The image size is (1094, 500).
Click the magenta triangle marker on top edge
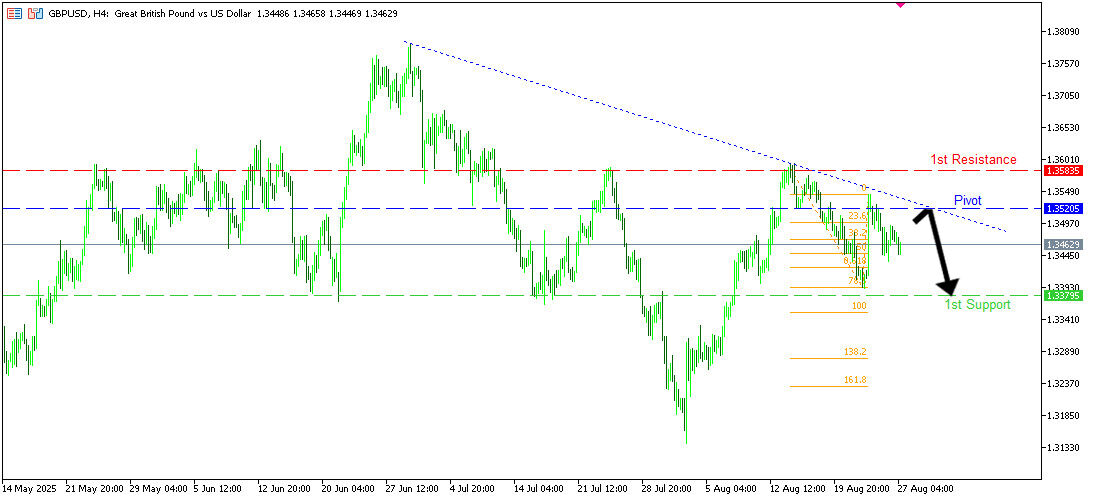click(x=900, y=4)
